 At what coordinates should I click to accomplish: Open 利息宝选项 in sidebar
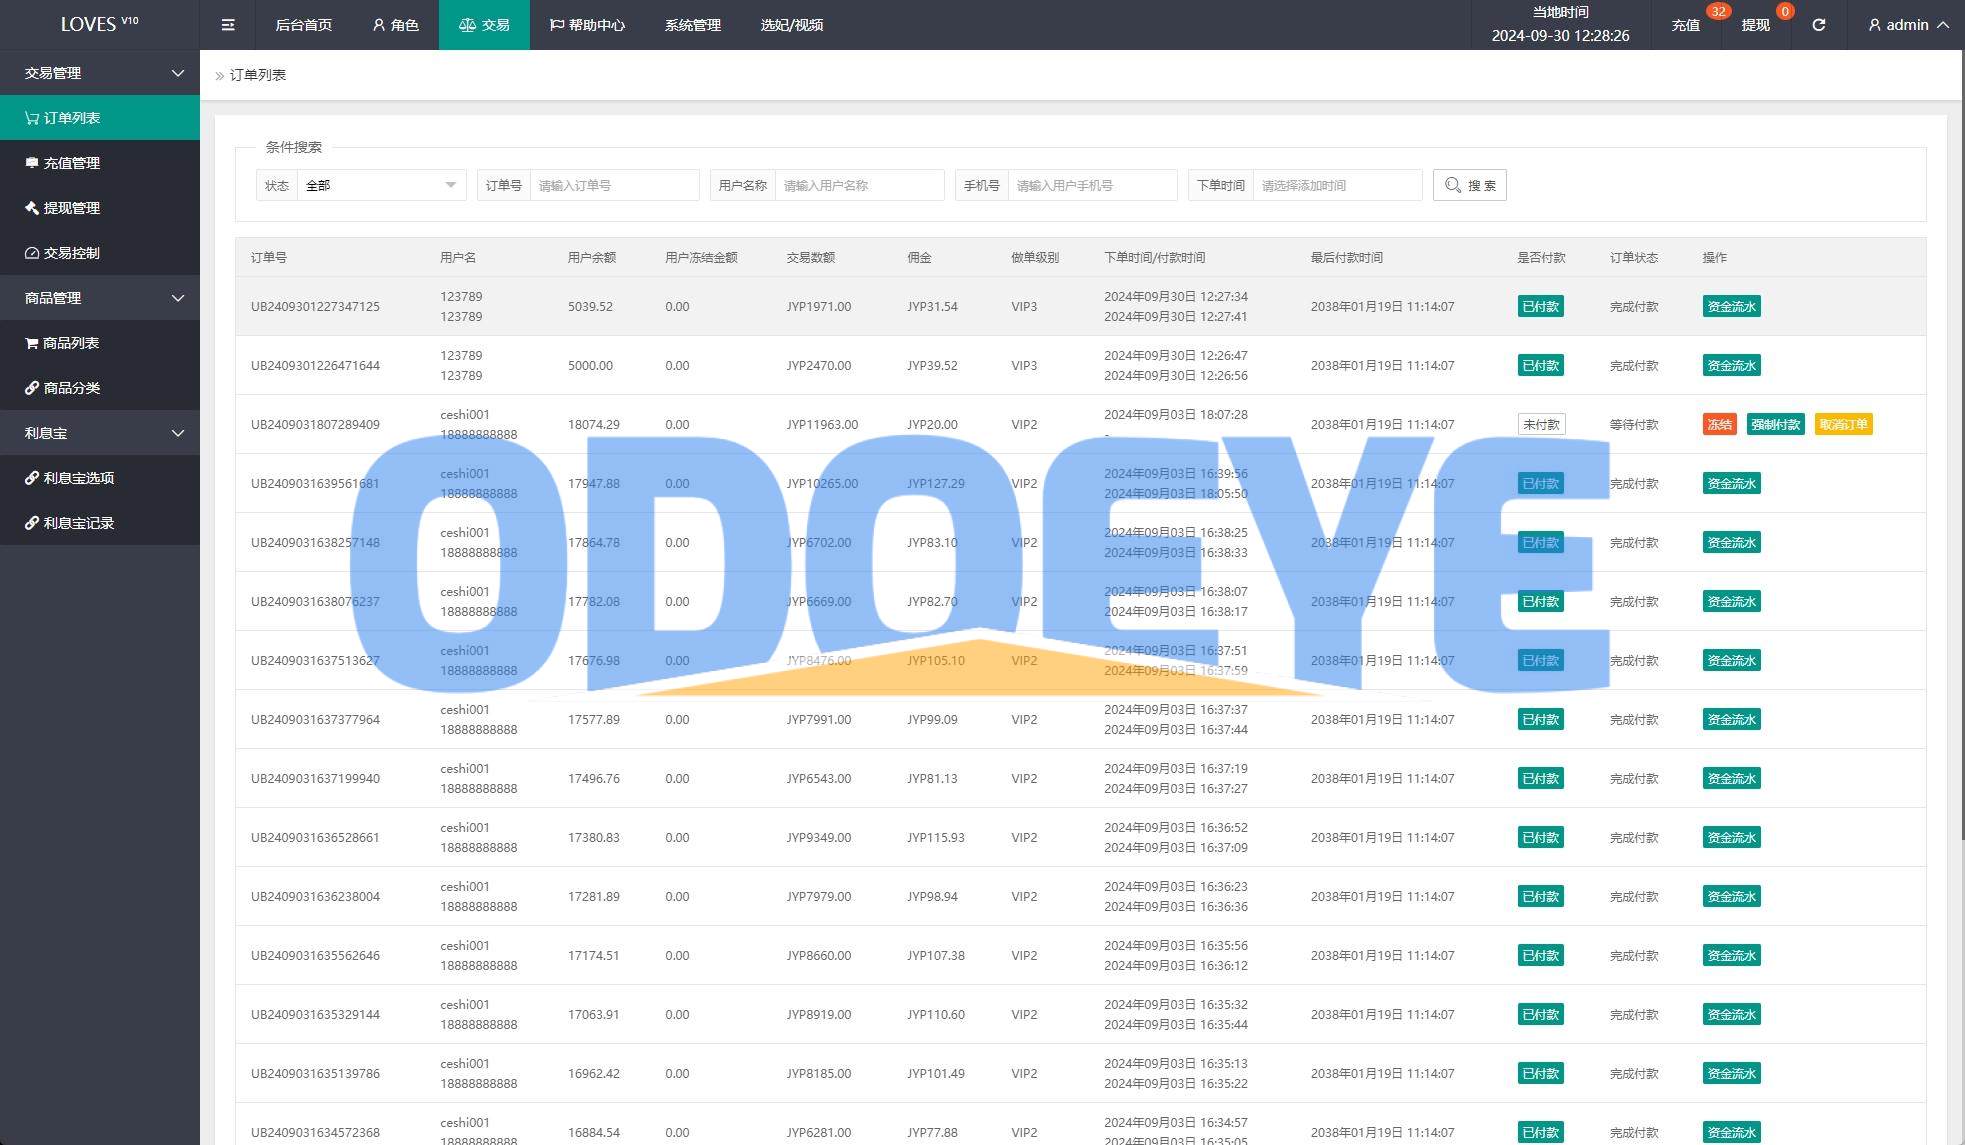tap(100, 478)
